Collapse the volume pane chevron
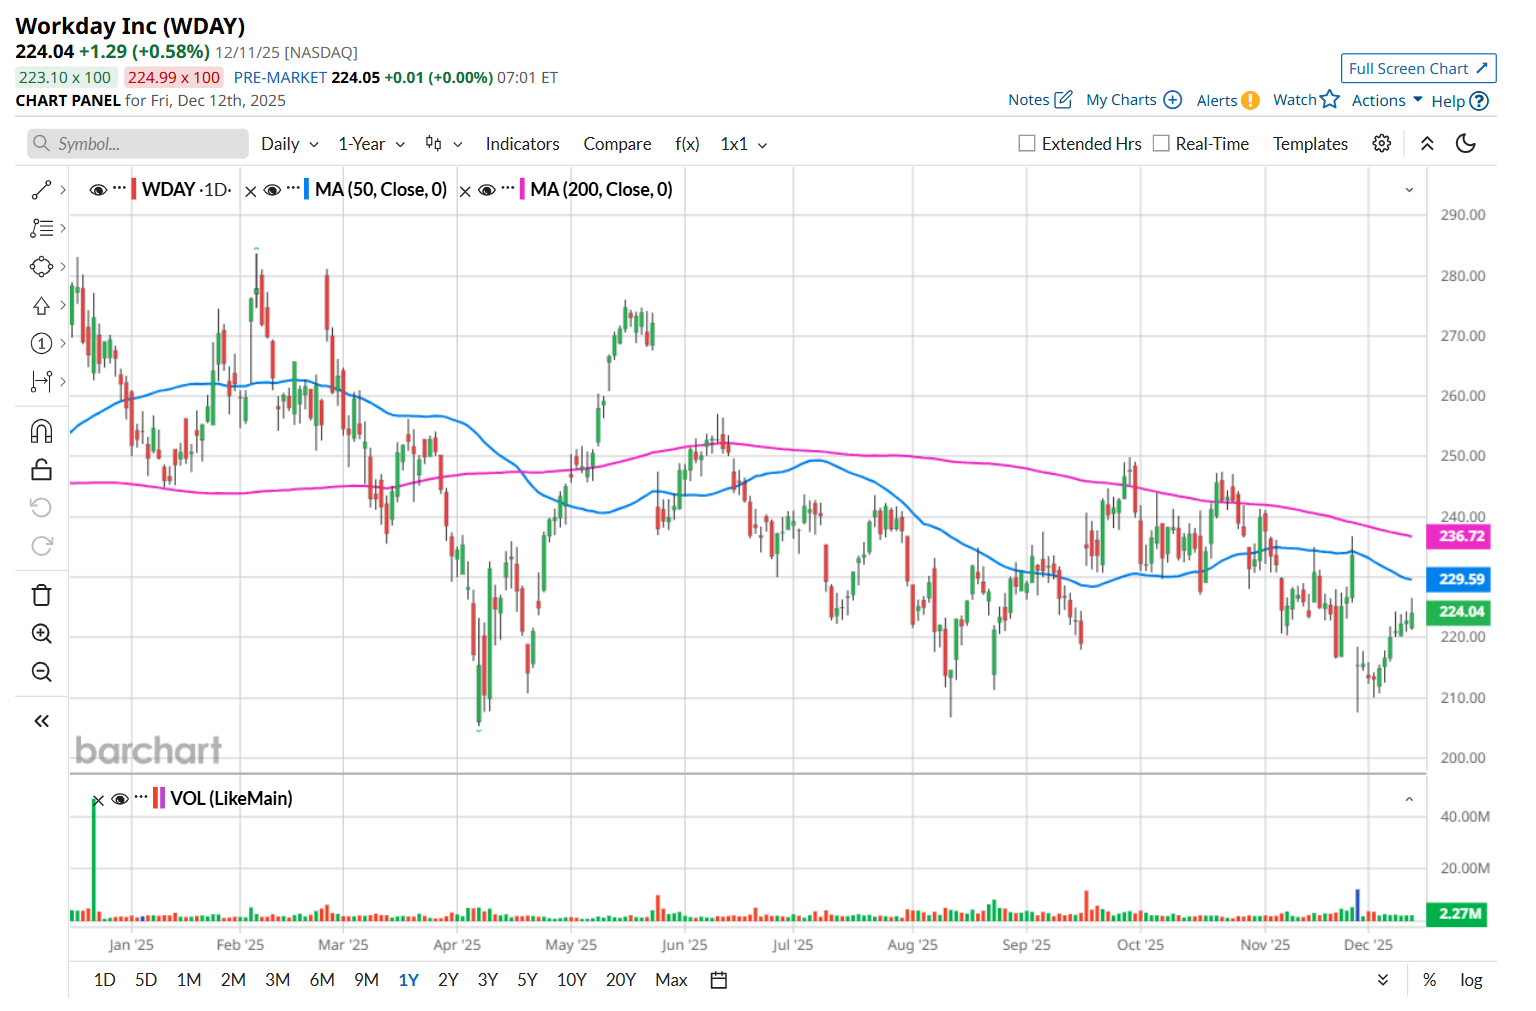Viewport: 1536px width, 1011px height. [1409, 799]
